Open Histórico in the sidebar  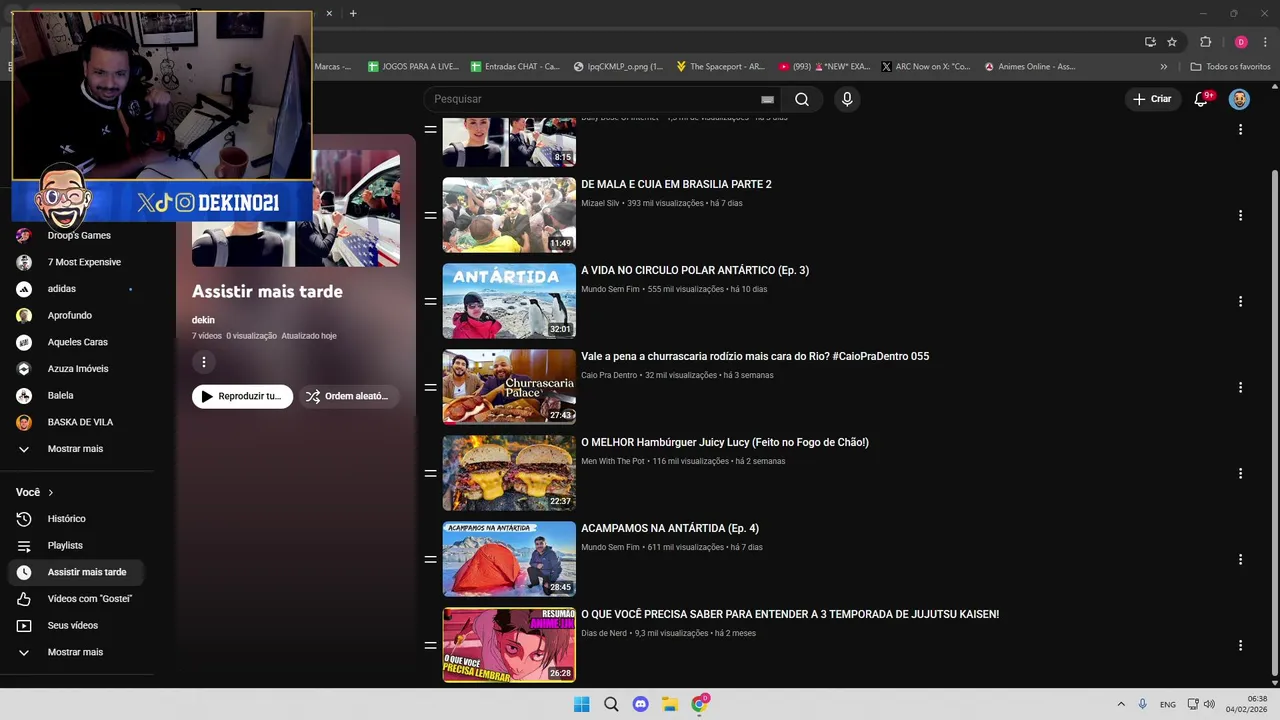coord(77,519)
